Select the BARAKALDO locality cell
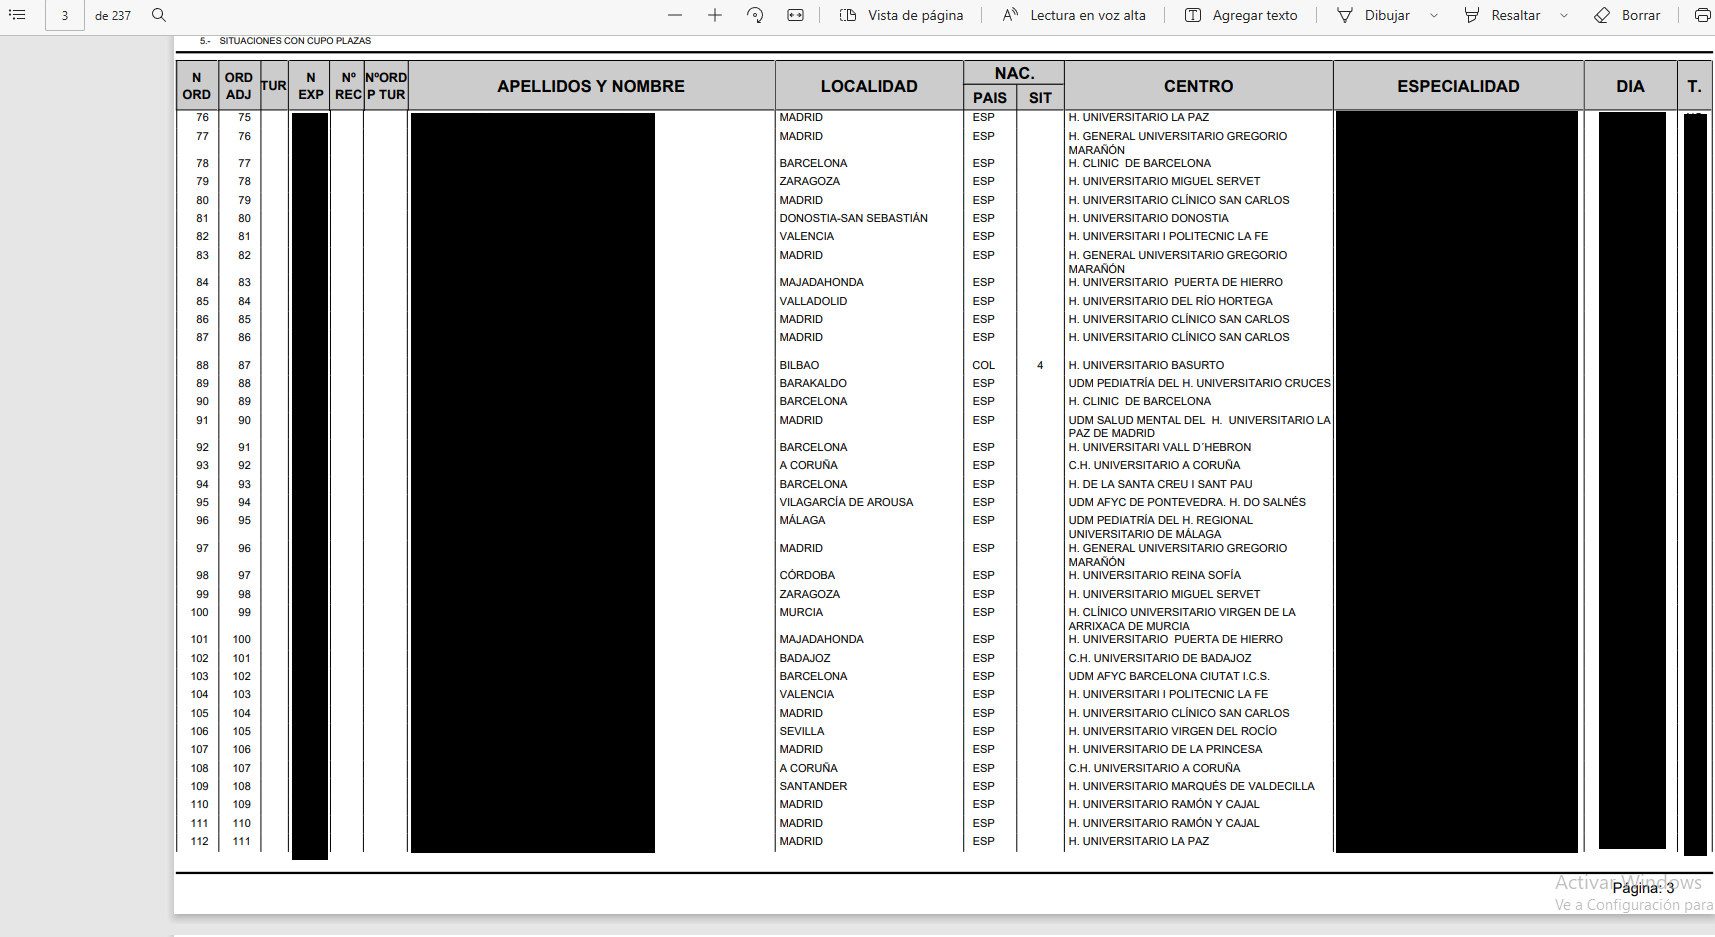This screenshot has width=1715, height=937. (813, 383)
